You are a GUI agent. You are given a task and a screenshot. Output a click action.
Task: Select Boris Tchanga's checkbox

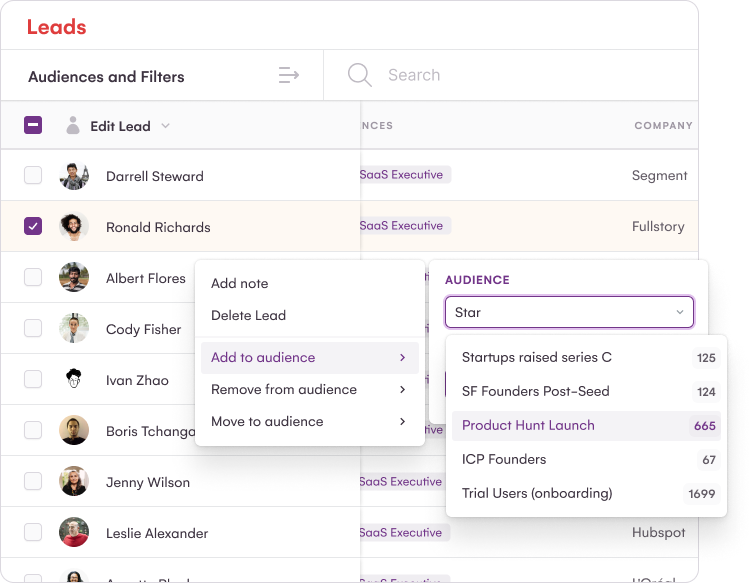click(x=33, y=430)
